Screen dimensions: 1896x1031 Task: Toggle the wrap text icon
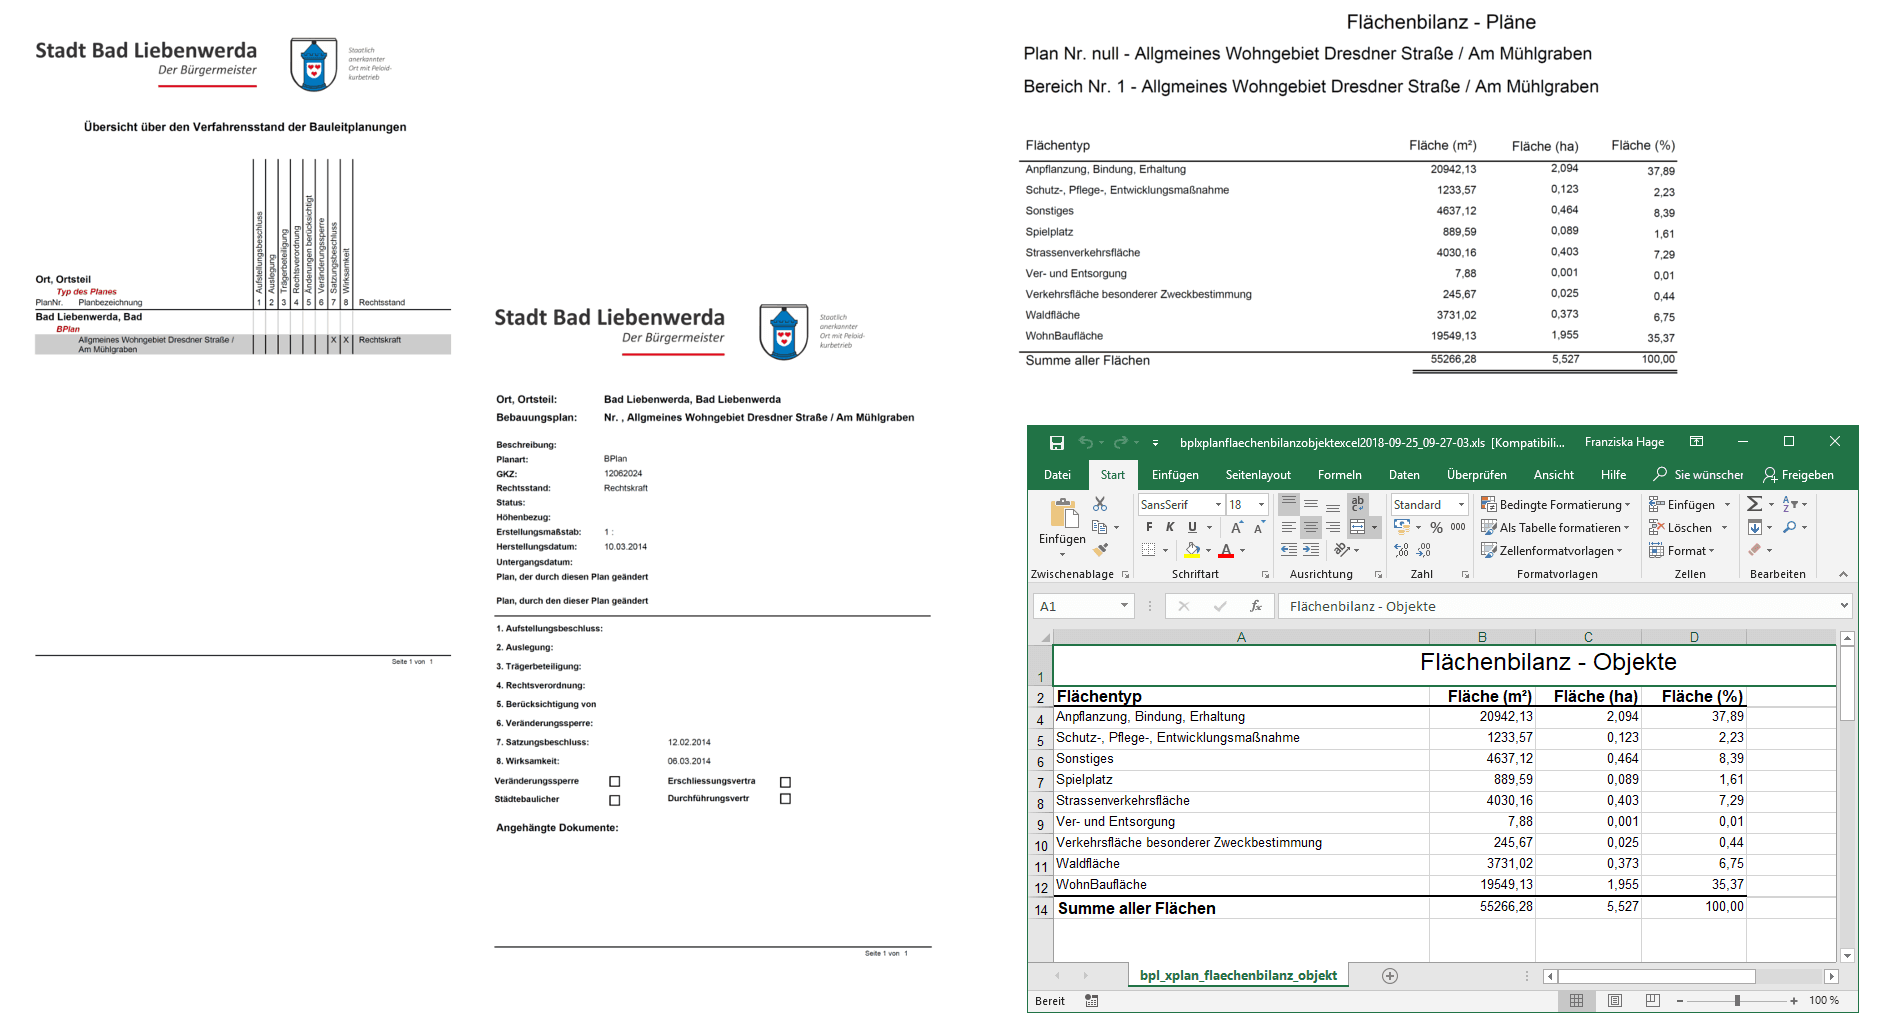(x=1357, y=504)
